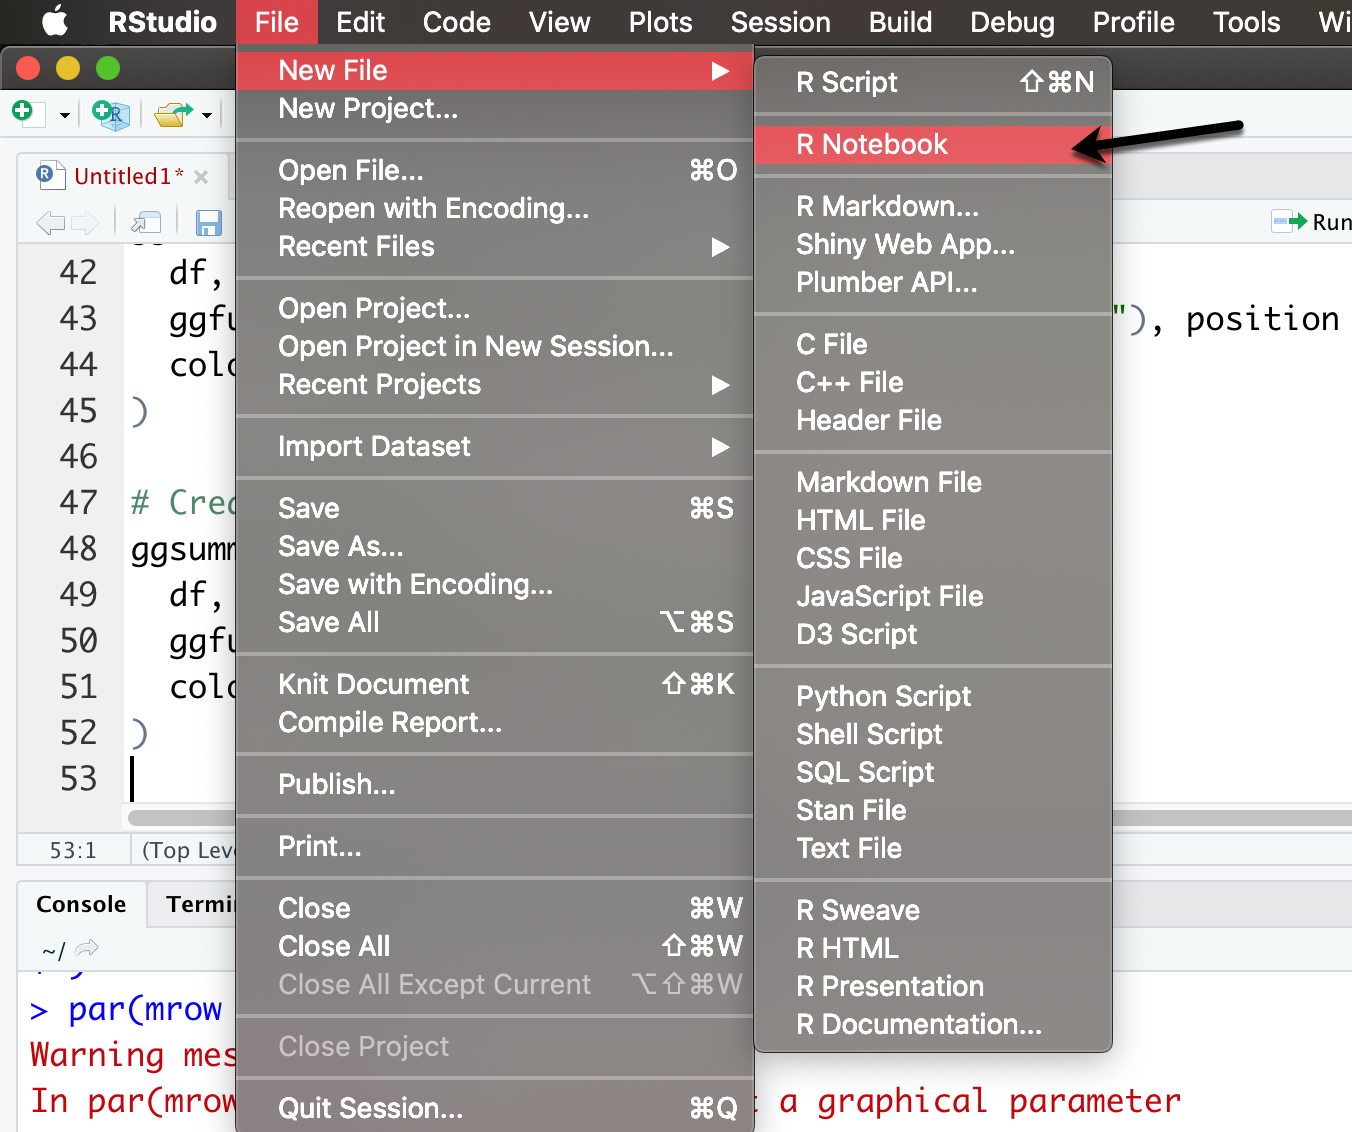
Task: Select Open Project in New Session
Action: tap(494, 346)
